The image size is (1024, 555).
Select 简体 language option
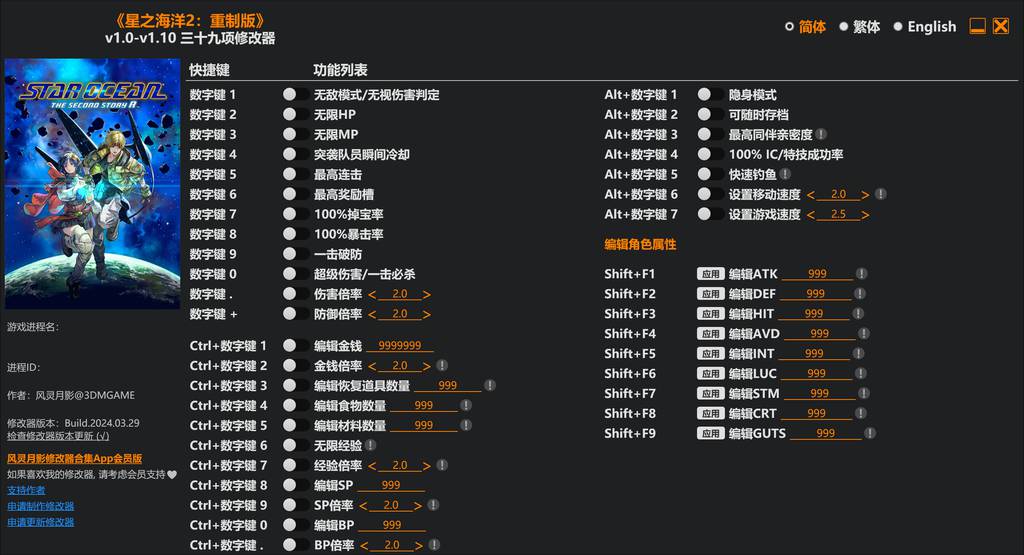pos(805,27)
